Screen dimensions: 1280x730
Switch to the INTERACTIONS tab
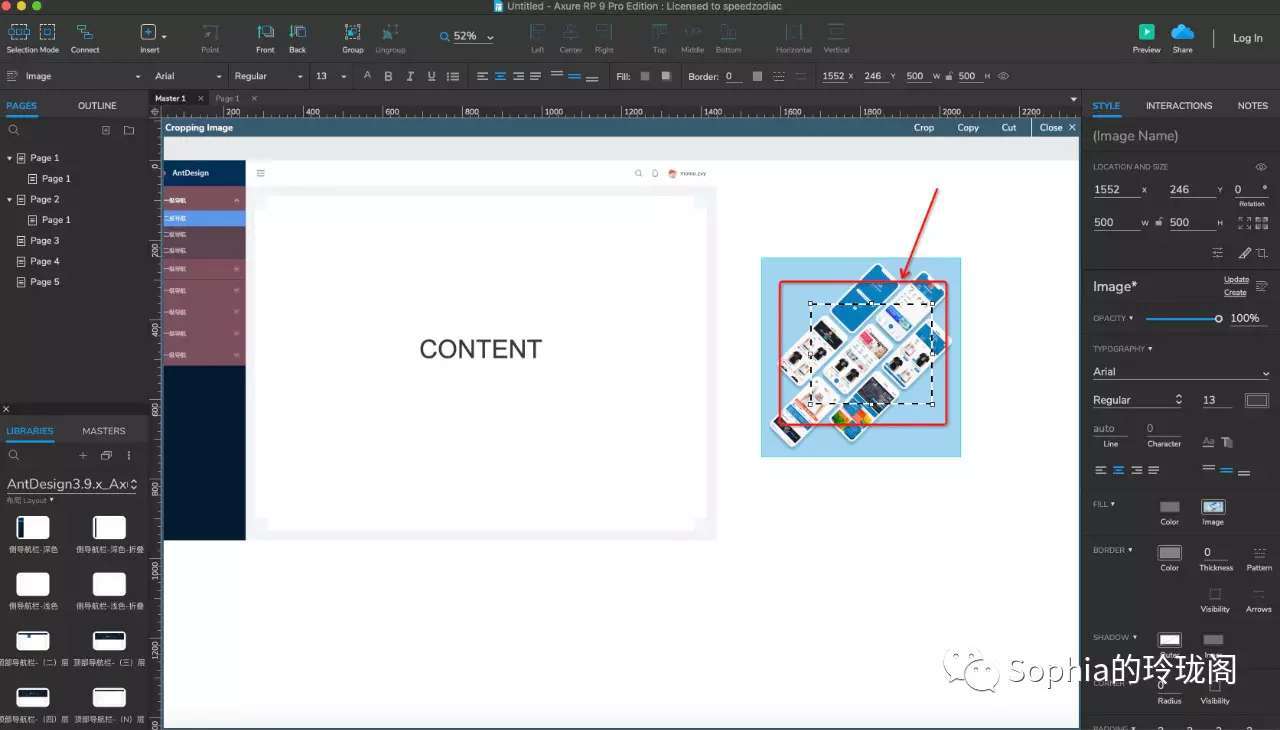1179,105
